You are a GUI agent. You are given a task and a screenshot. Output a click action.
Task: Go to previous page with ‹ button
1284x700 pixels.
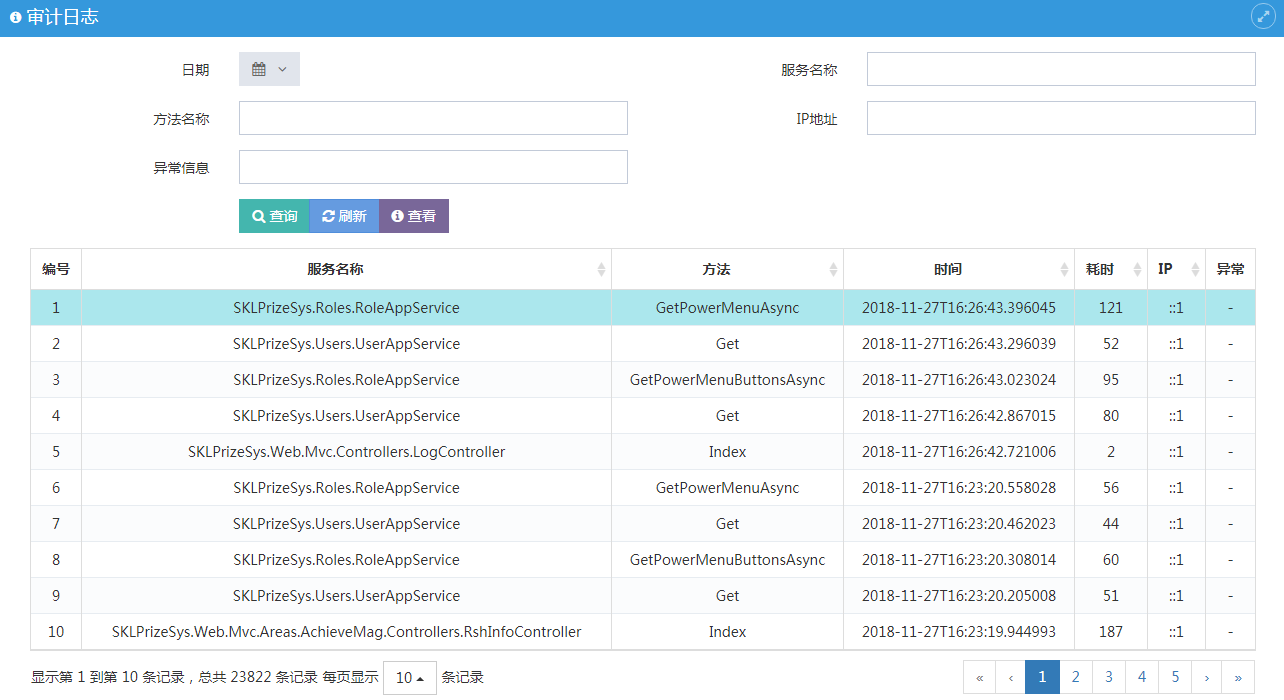click(1010, 677)
